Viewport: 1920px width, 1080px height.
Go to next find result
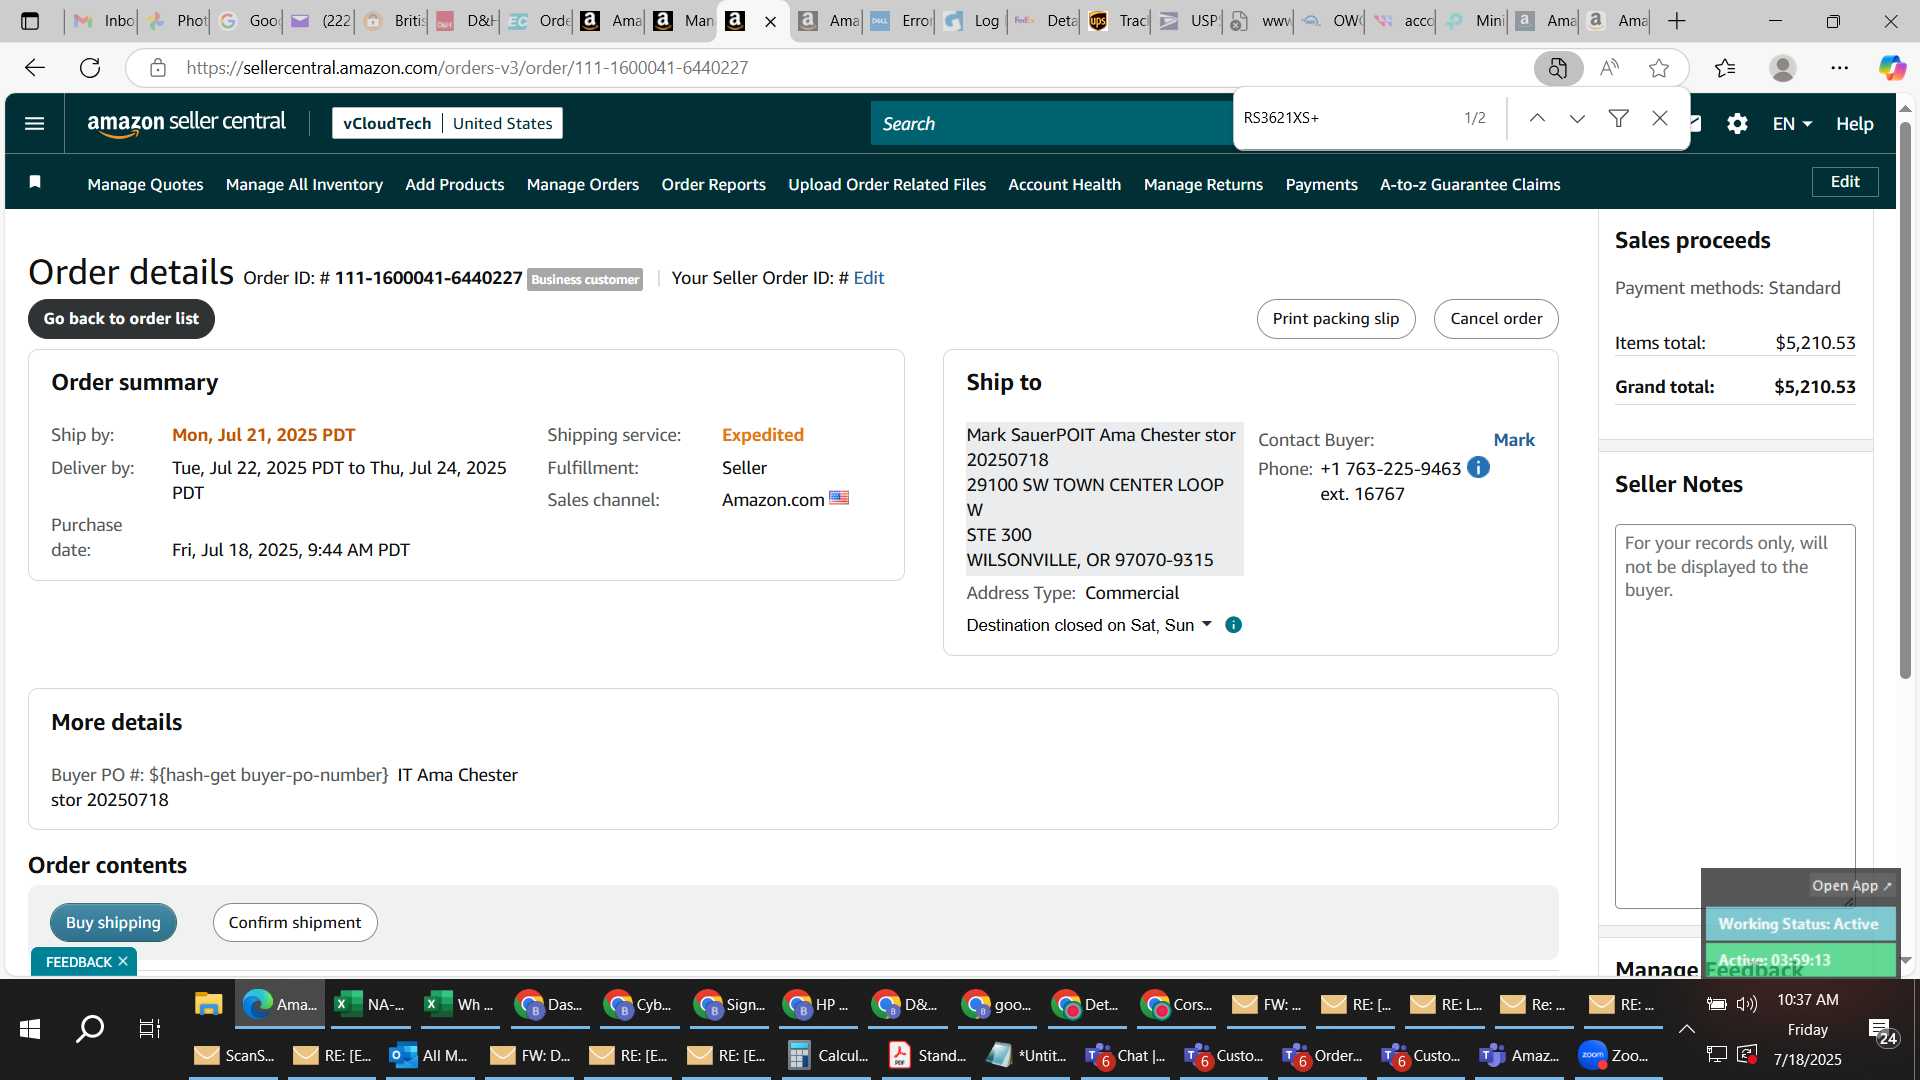pyautogui.click(x=1577, y=118)
